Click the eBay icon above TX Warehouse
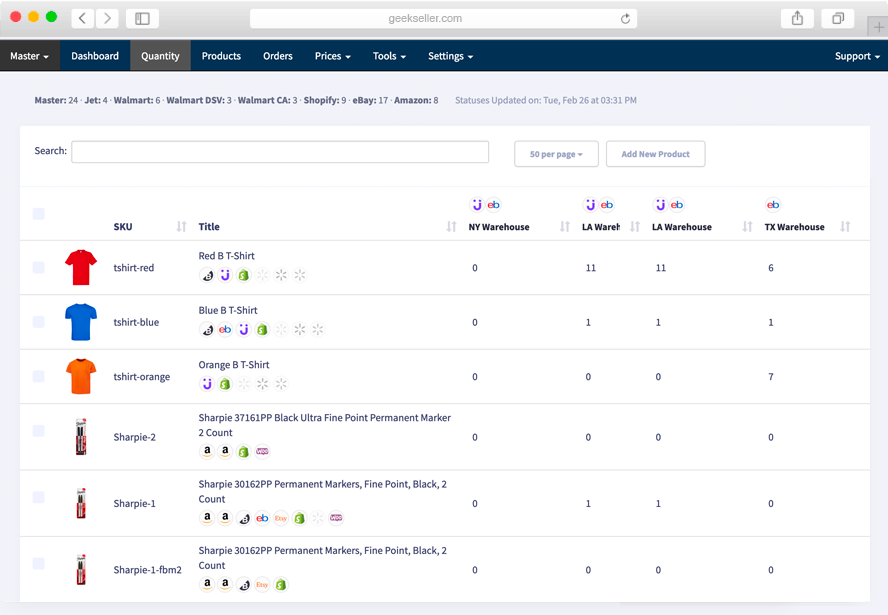This screenshot has height=615, width=888. (x=773, y=205)
